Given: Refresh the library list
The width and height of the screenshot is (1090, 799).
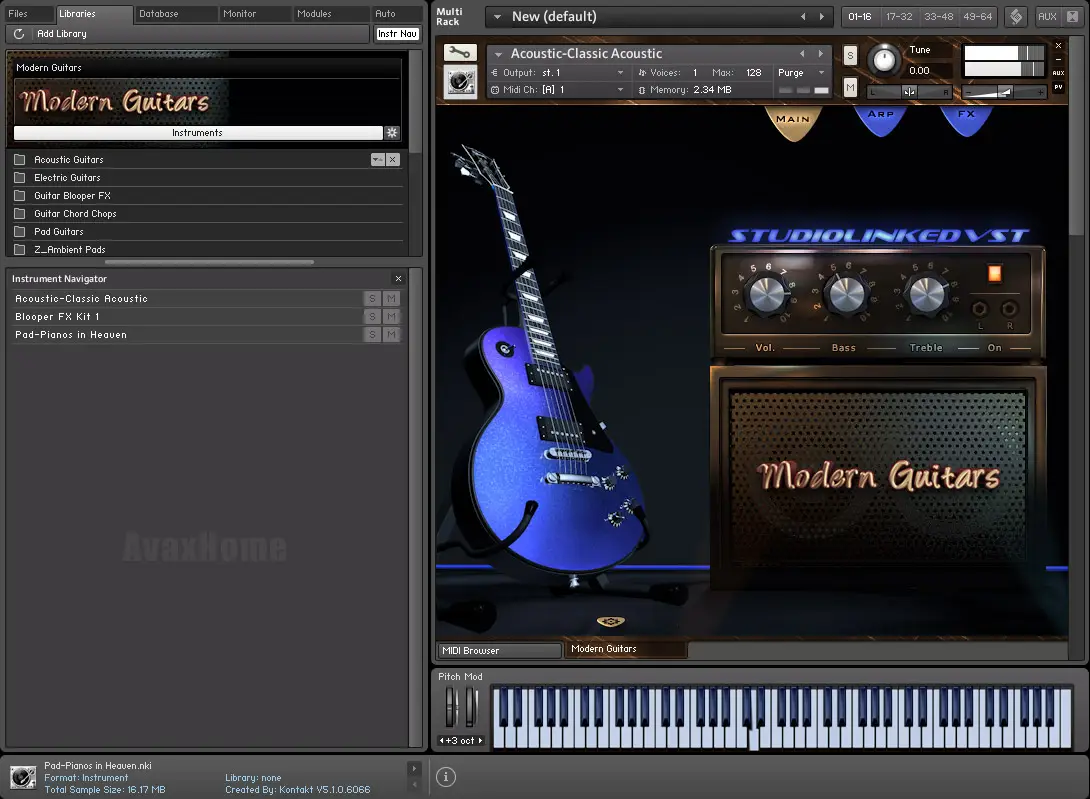Looking at the screenshot, I should pos(19,33).
